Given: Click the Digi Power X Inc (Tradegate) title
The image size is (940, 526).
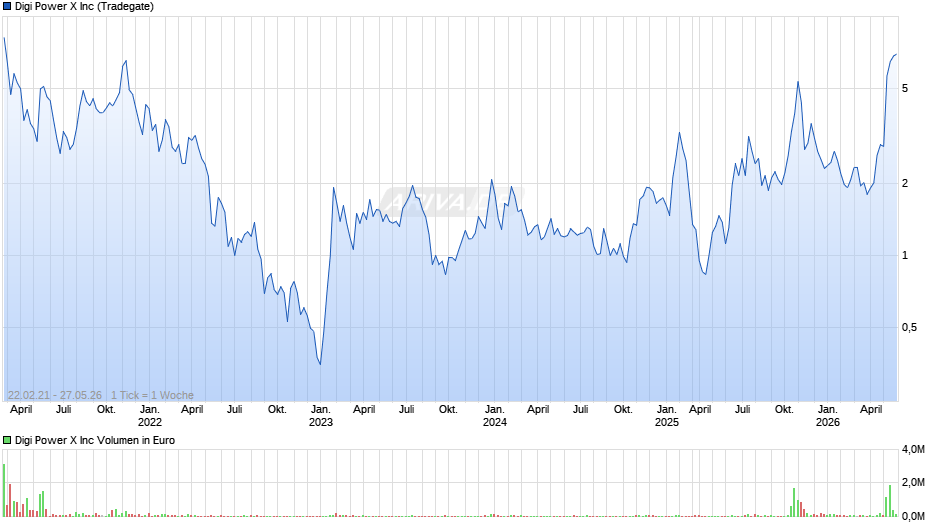Looking at the screenshot, I should pyautogui.click(x=84, y=7).
